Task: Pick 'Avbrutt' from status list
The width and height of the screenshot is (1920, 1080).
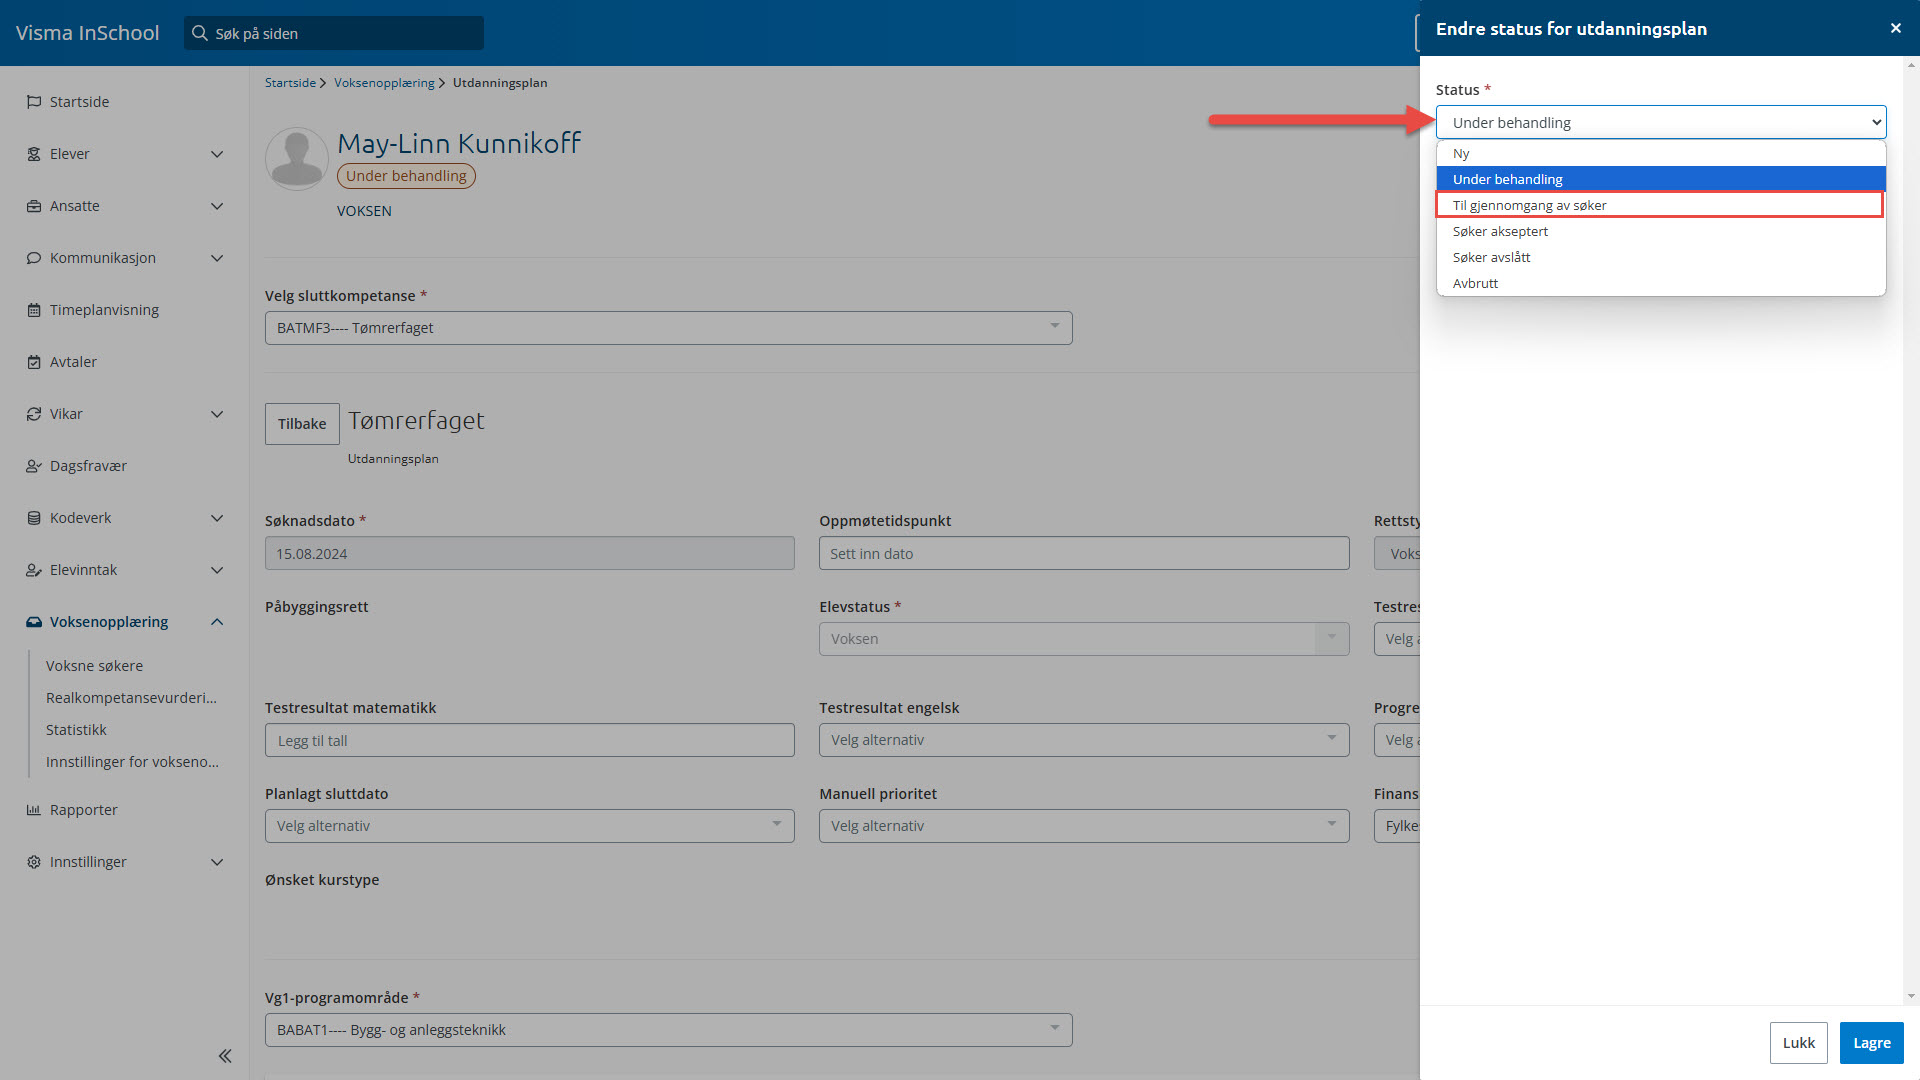Action: coord(1475,283)
